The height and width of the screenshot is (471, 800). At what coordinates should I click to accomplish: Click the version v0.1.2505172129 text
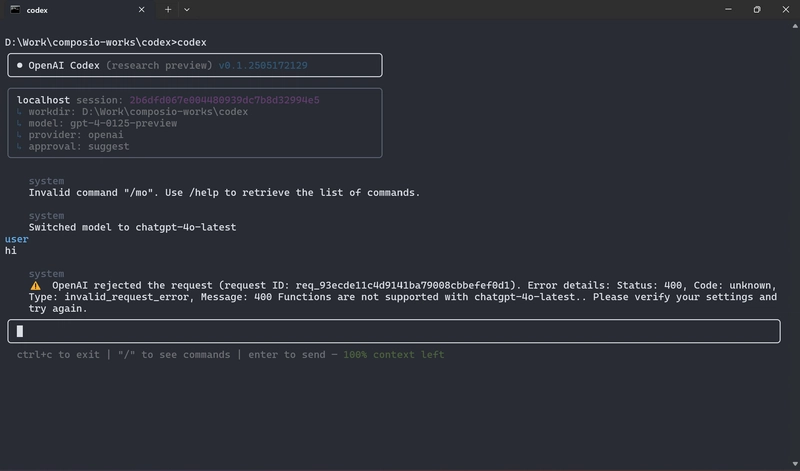click(x=263, y=65)
